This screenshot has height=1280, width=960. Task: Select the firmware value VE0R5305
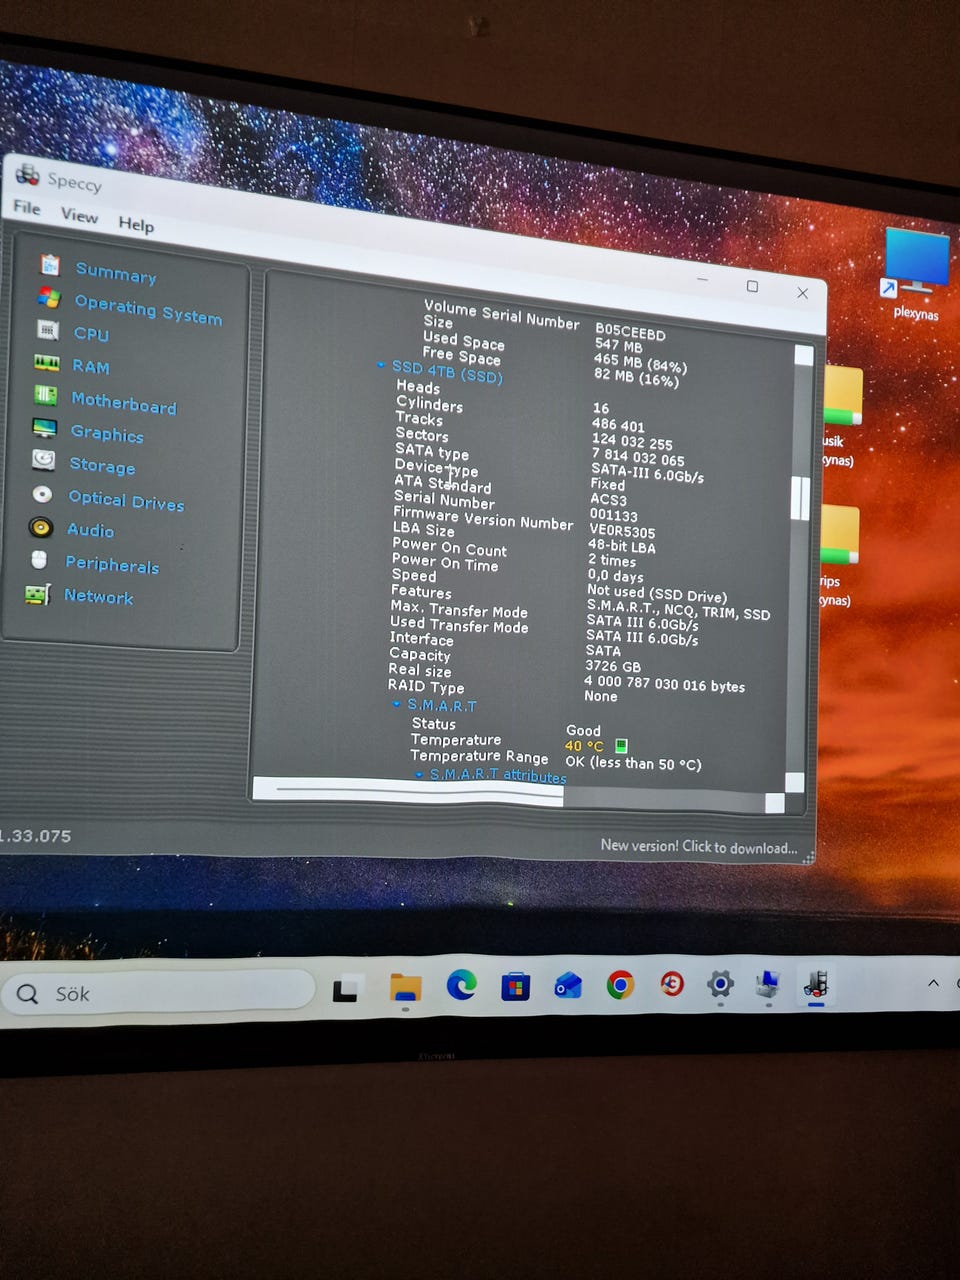622,531
